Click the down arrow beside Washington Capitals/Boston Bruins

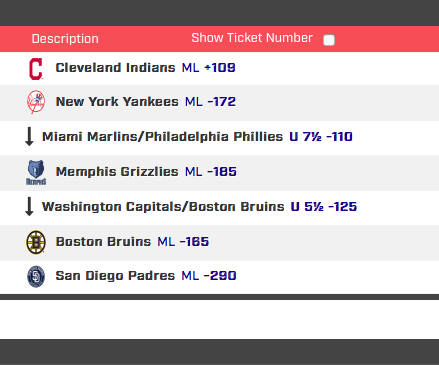point(29,207)
